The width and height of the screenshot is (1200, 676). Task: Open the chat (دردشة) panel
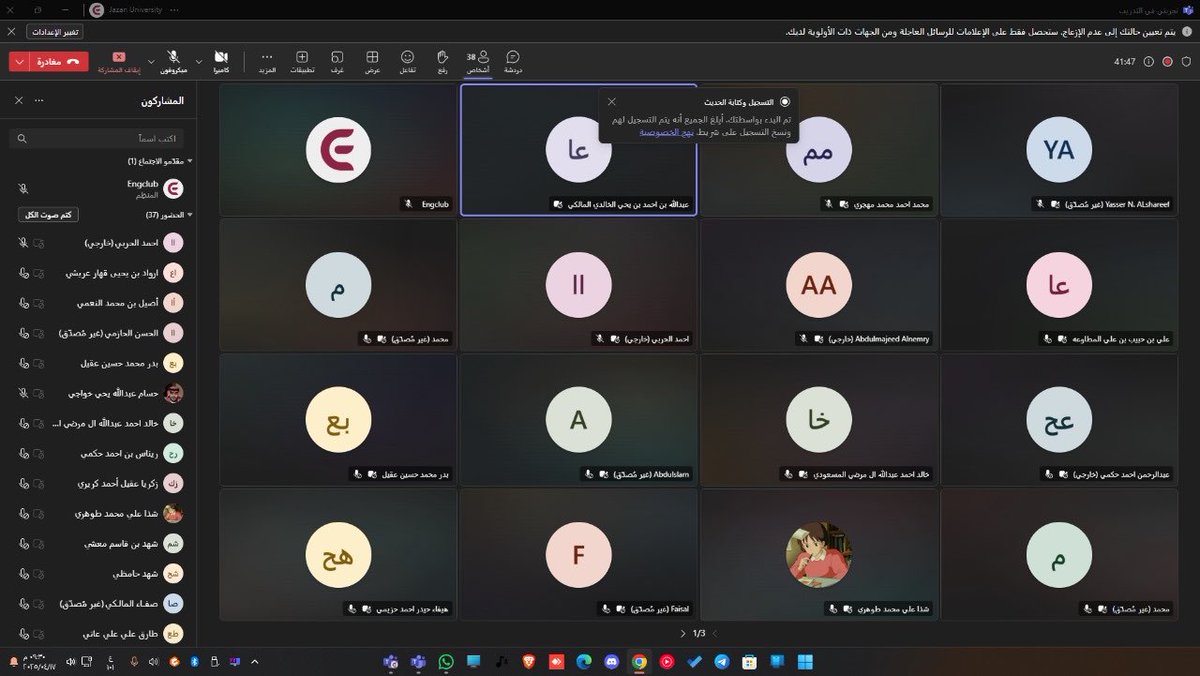click(x=513, y=61)
